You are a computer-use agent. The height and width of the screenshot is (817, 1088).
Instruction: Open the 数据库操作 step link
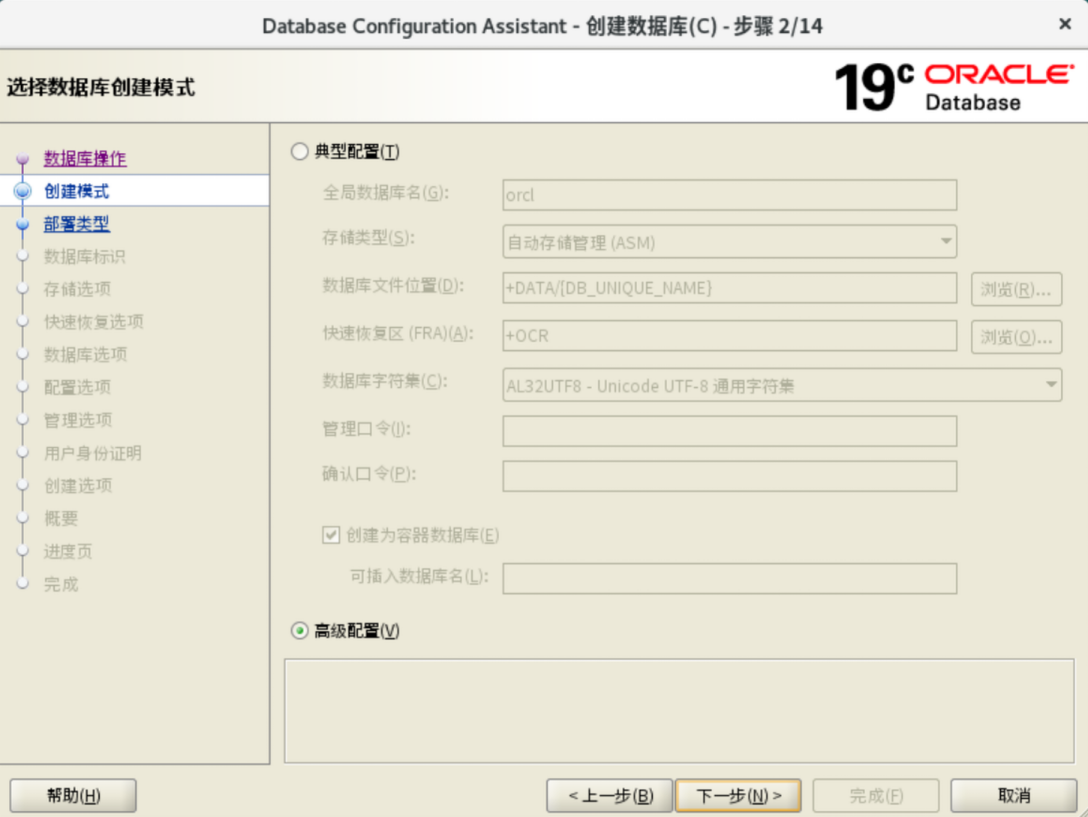click(x=85, y=159)
